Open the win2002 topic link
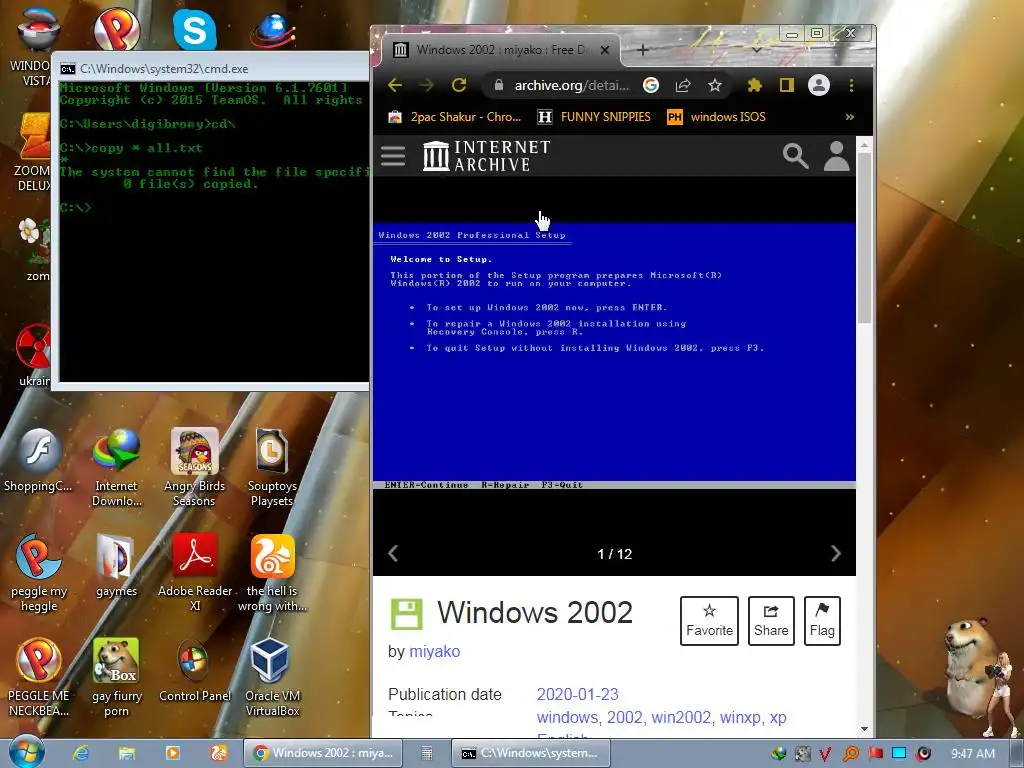This screenshot has height=768, width=1024. [681, 717]
